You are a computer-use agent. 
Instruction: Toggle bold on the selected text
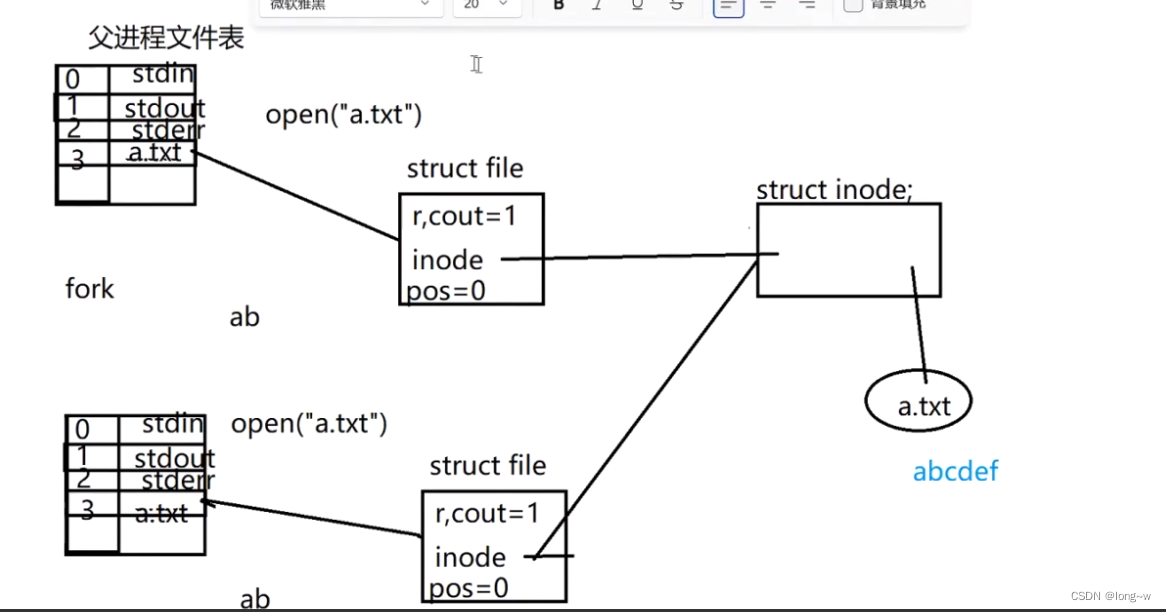(557, 5)
